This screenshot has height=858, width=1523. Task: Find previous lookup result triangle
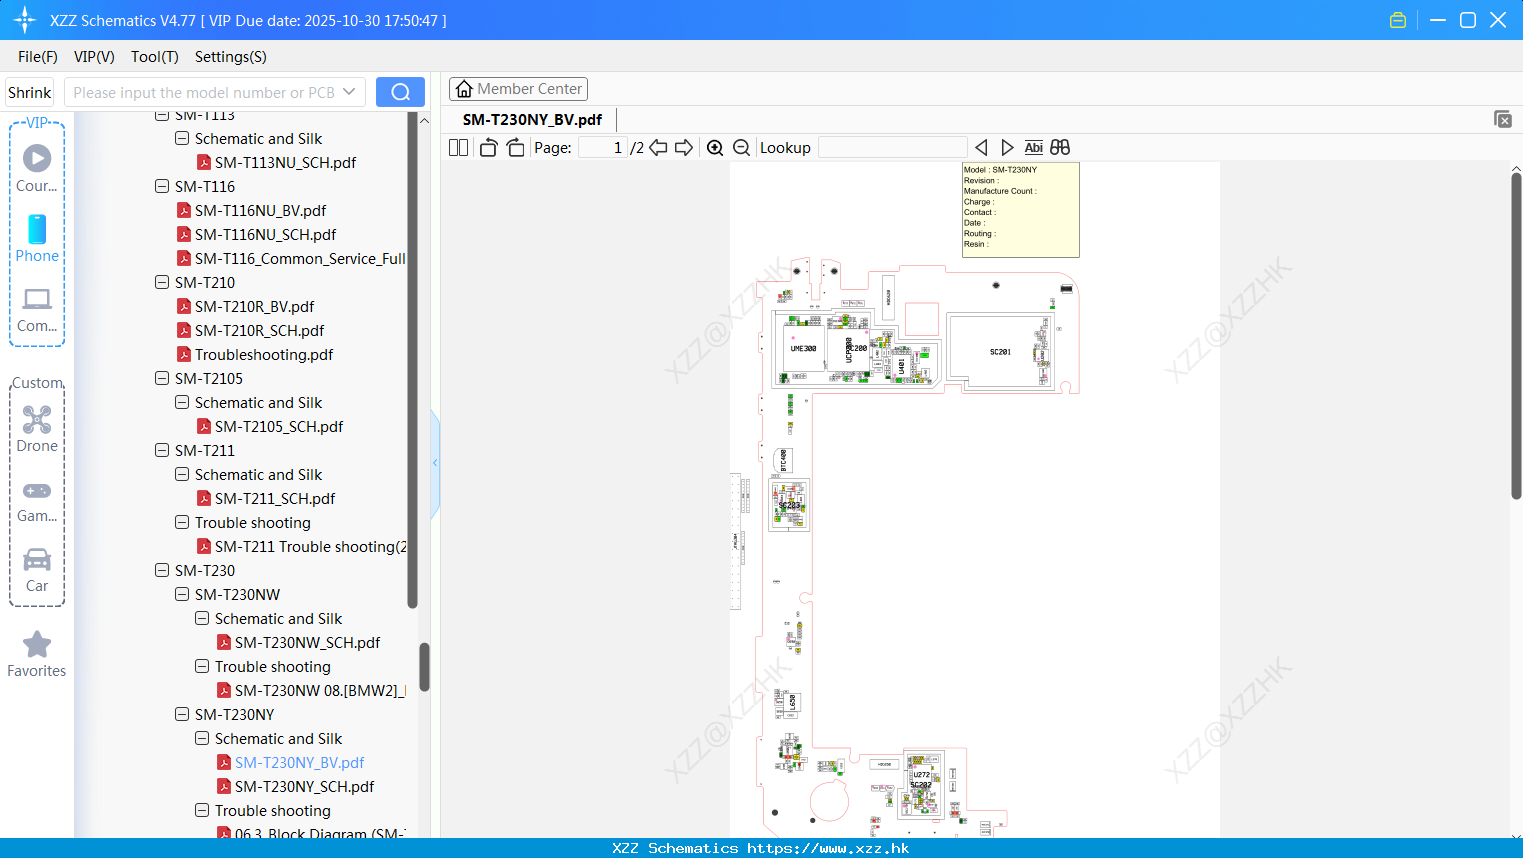click(981, 147)
